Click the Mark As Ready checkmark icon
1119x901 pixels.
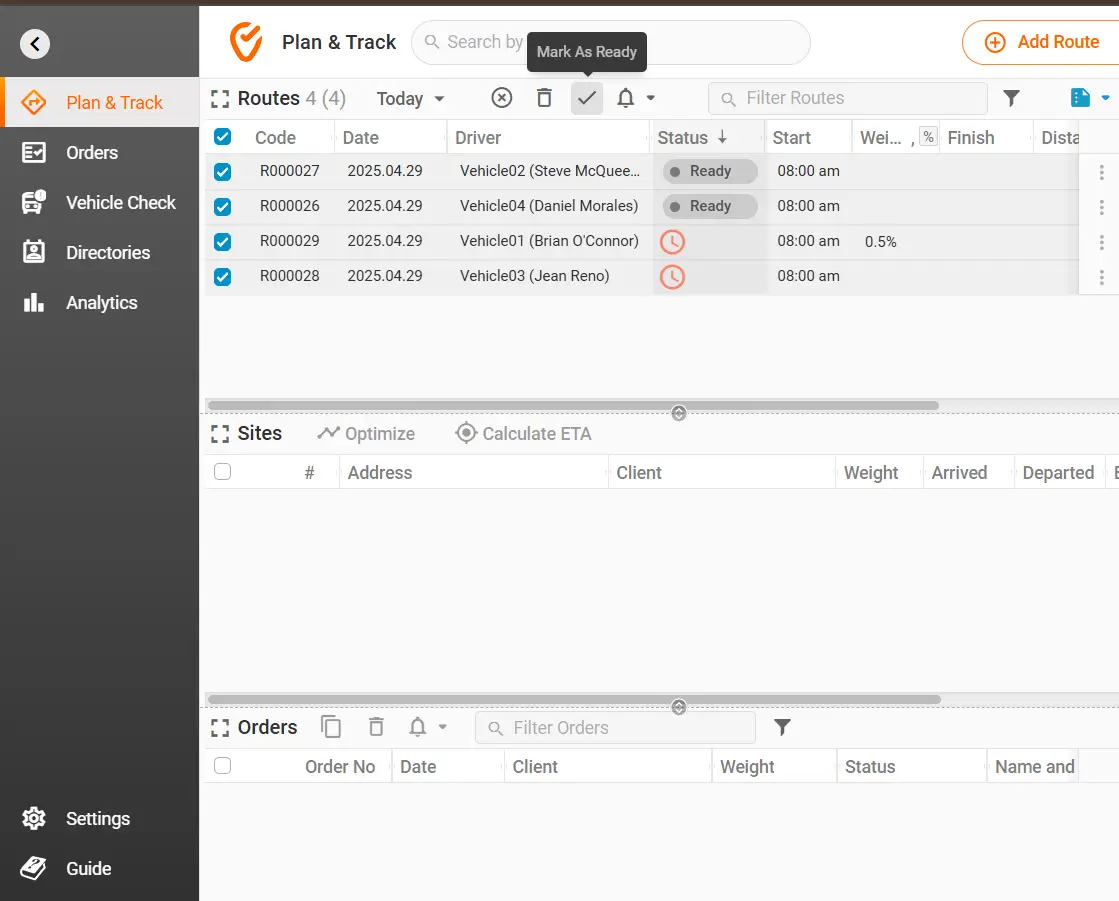(587, 98)
